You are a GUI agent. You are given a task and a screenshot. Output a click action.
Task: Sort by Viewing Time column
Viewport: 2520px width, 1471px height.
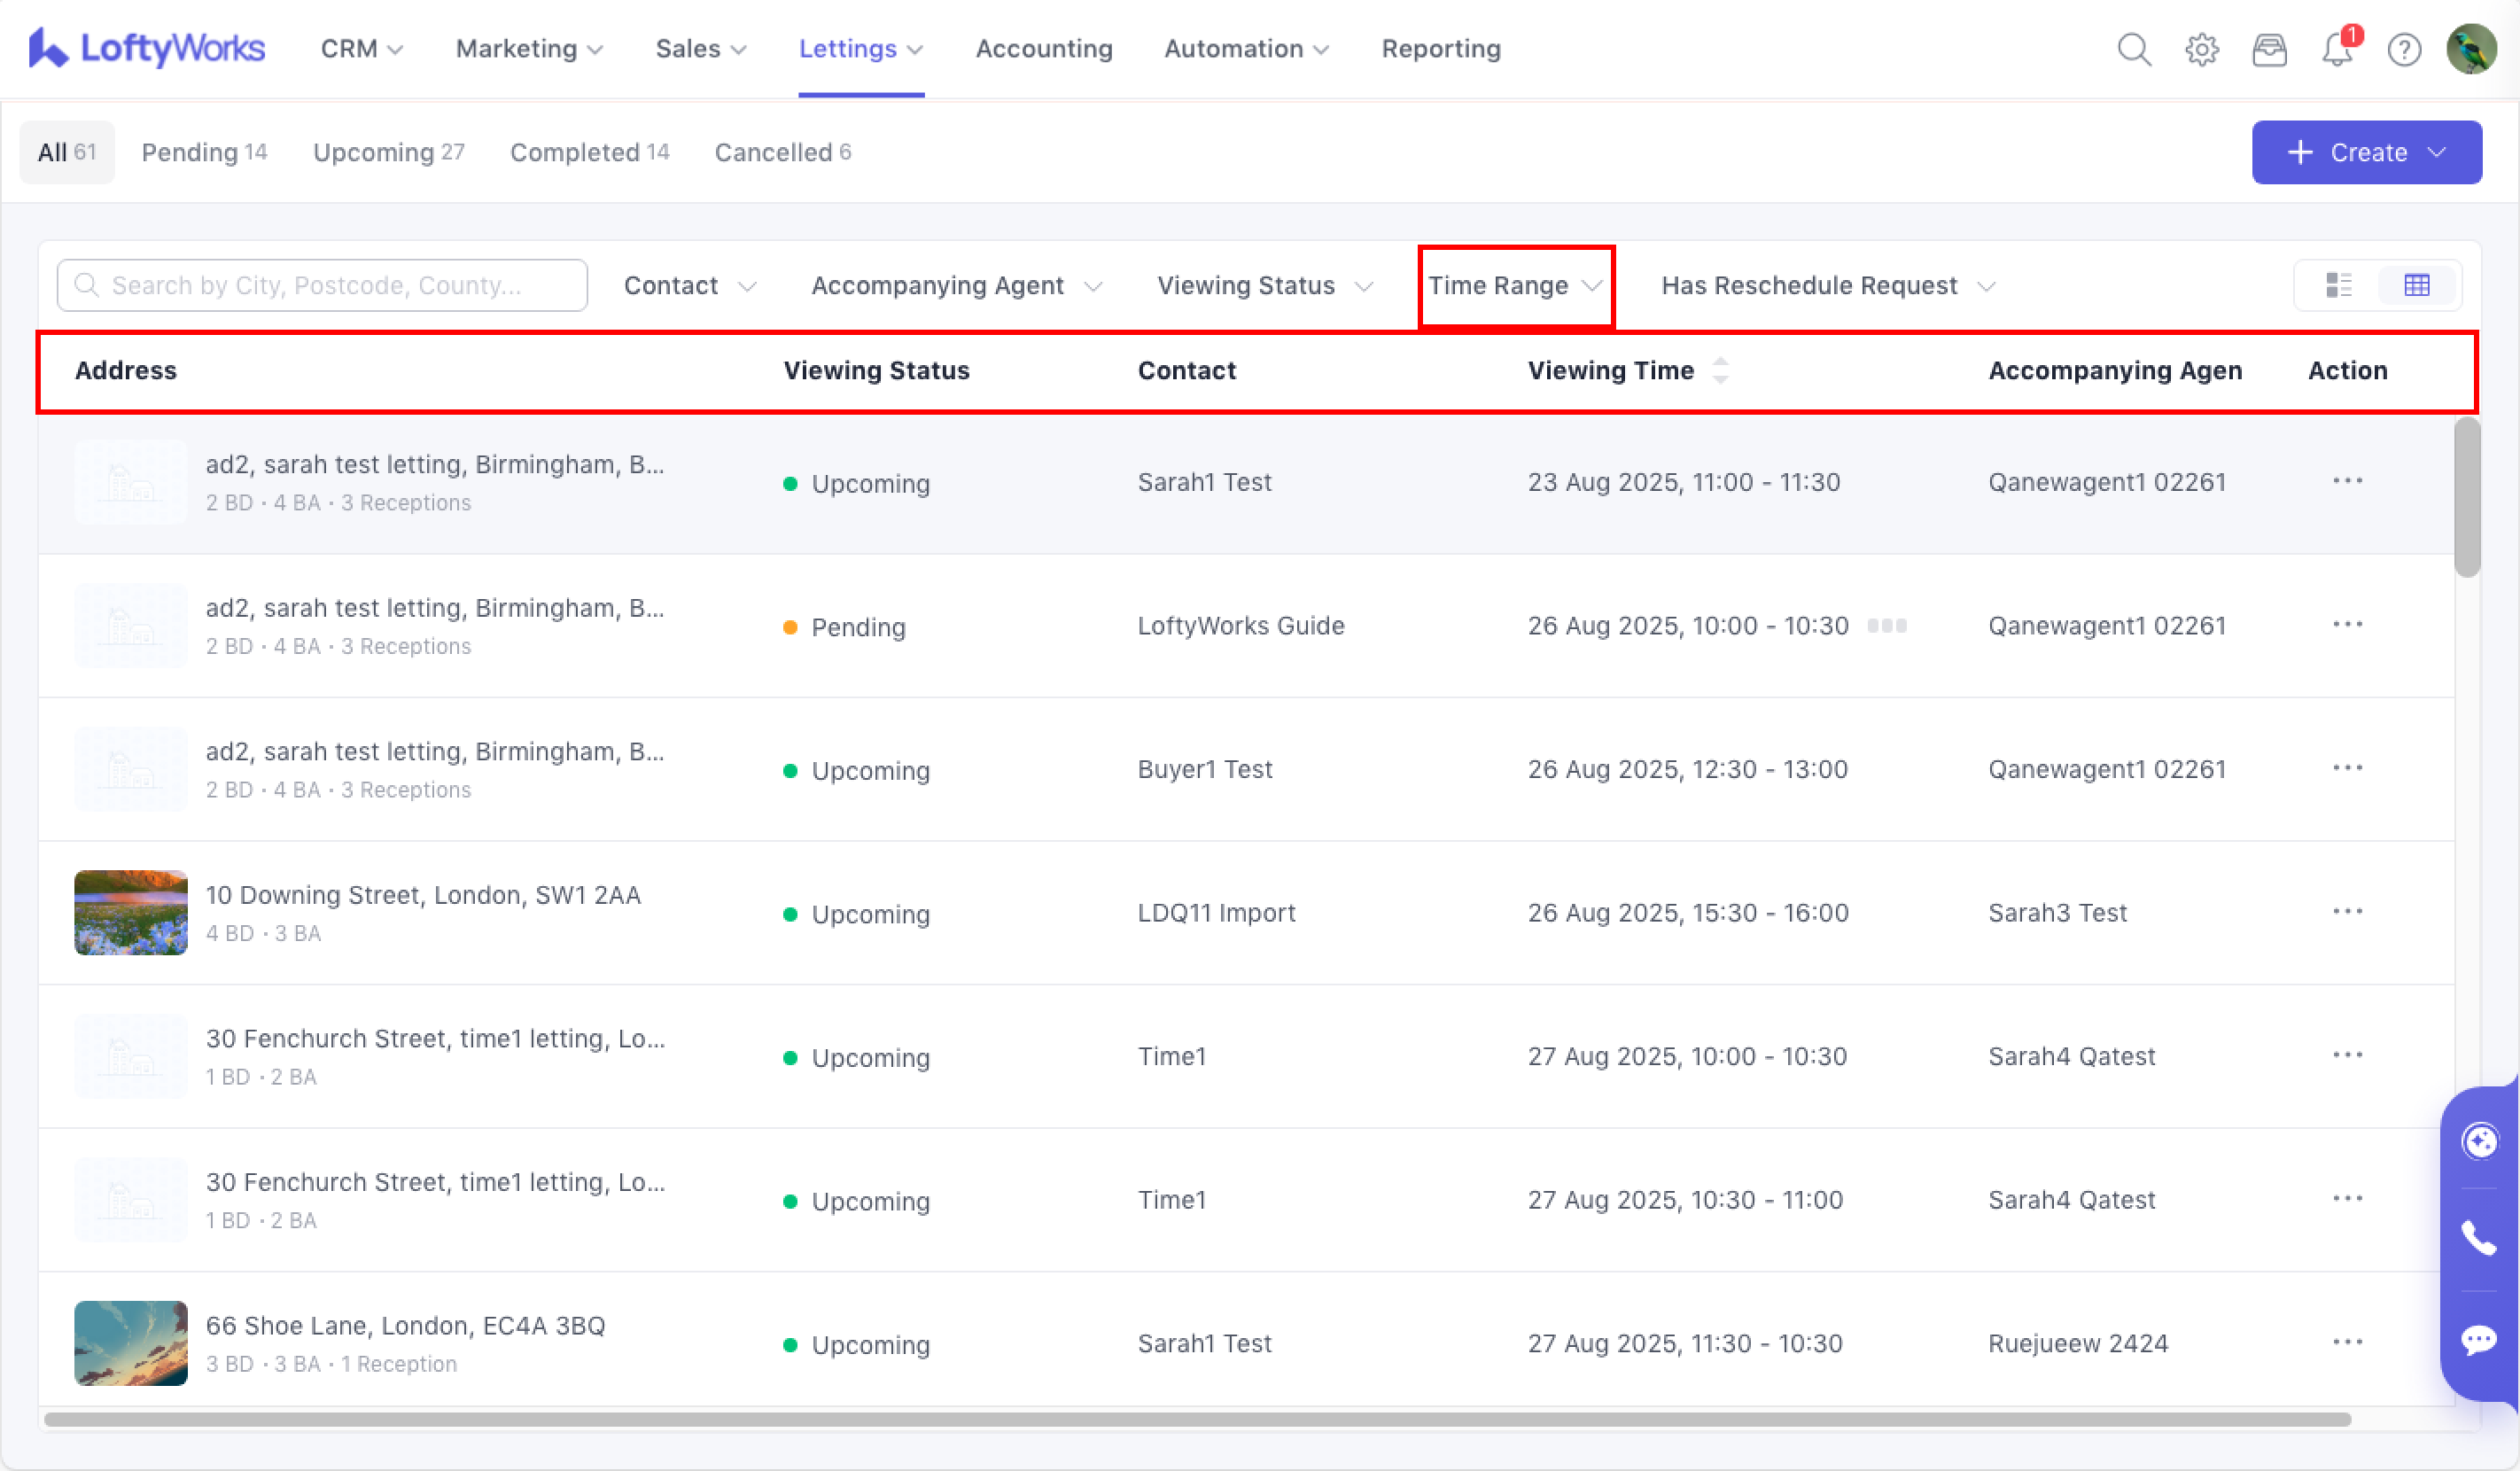click(x=1720, y=371)
